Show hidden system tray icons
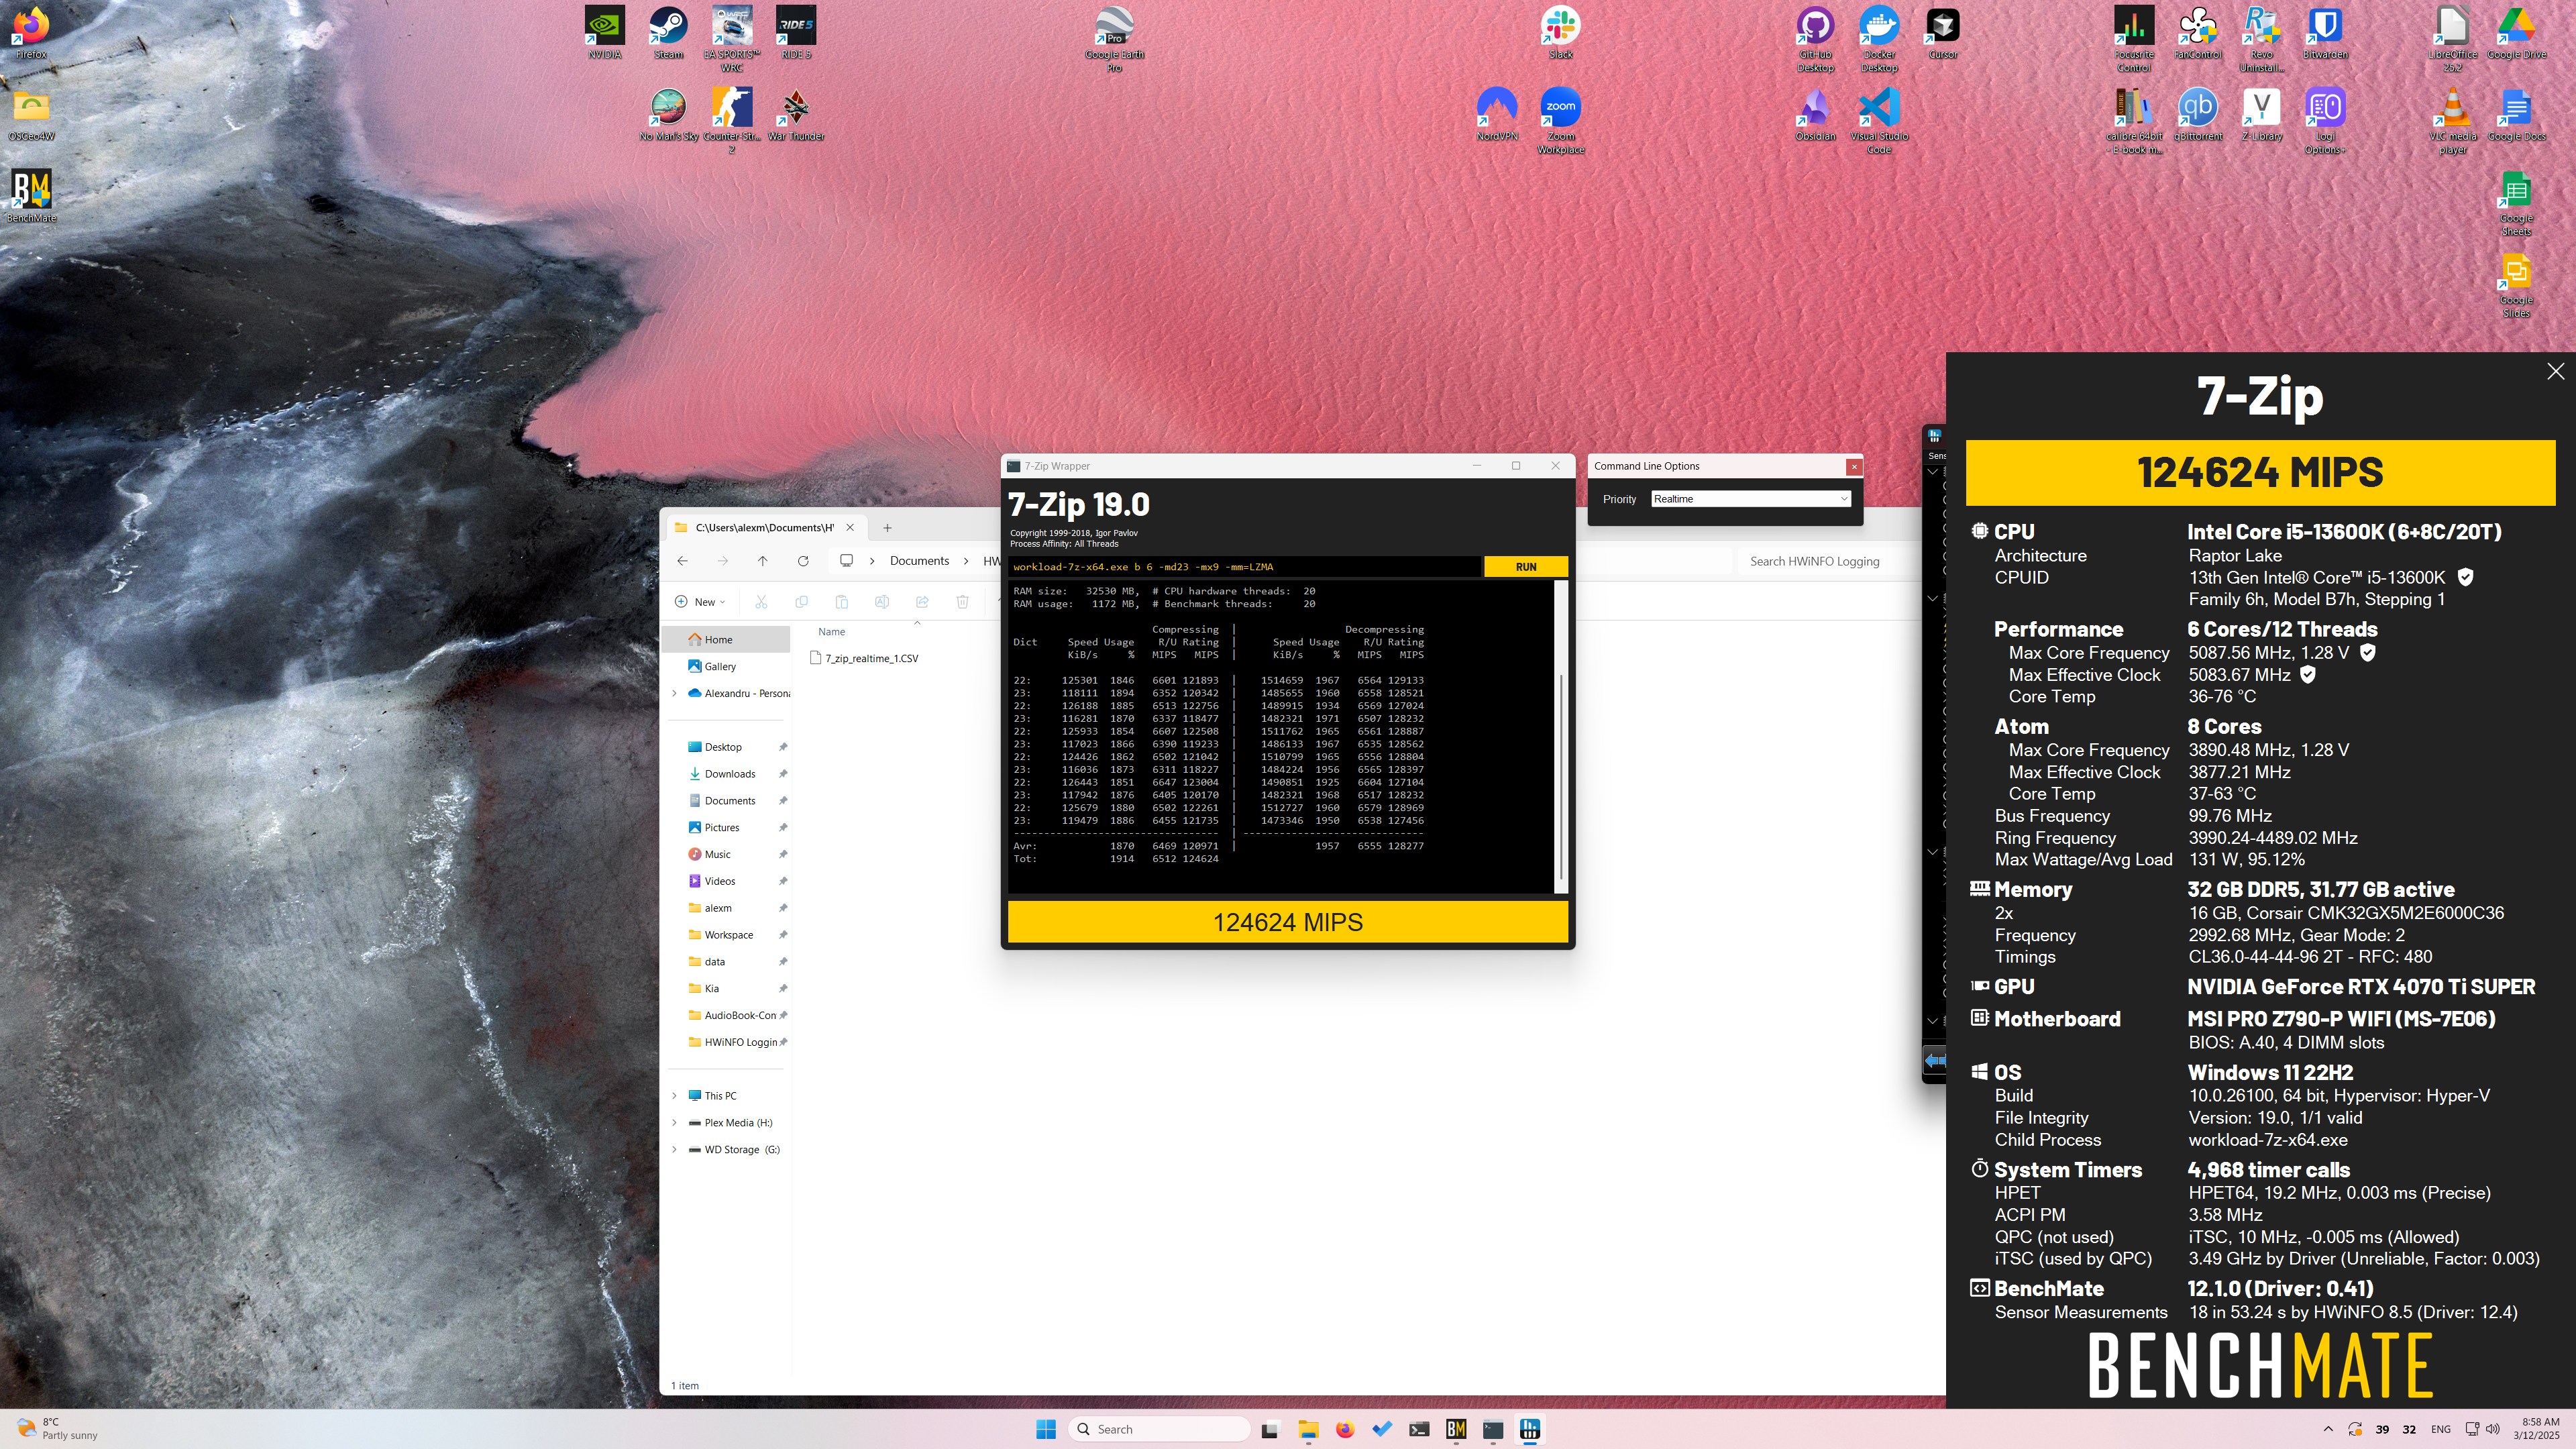 [2328, 1430]
